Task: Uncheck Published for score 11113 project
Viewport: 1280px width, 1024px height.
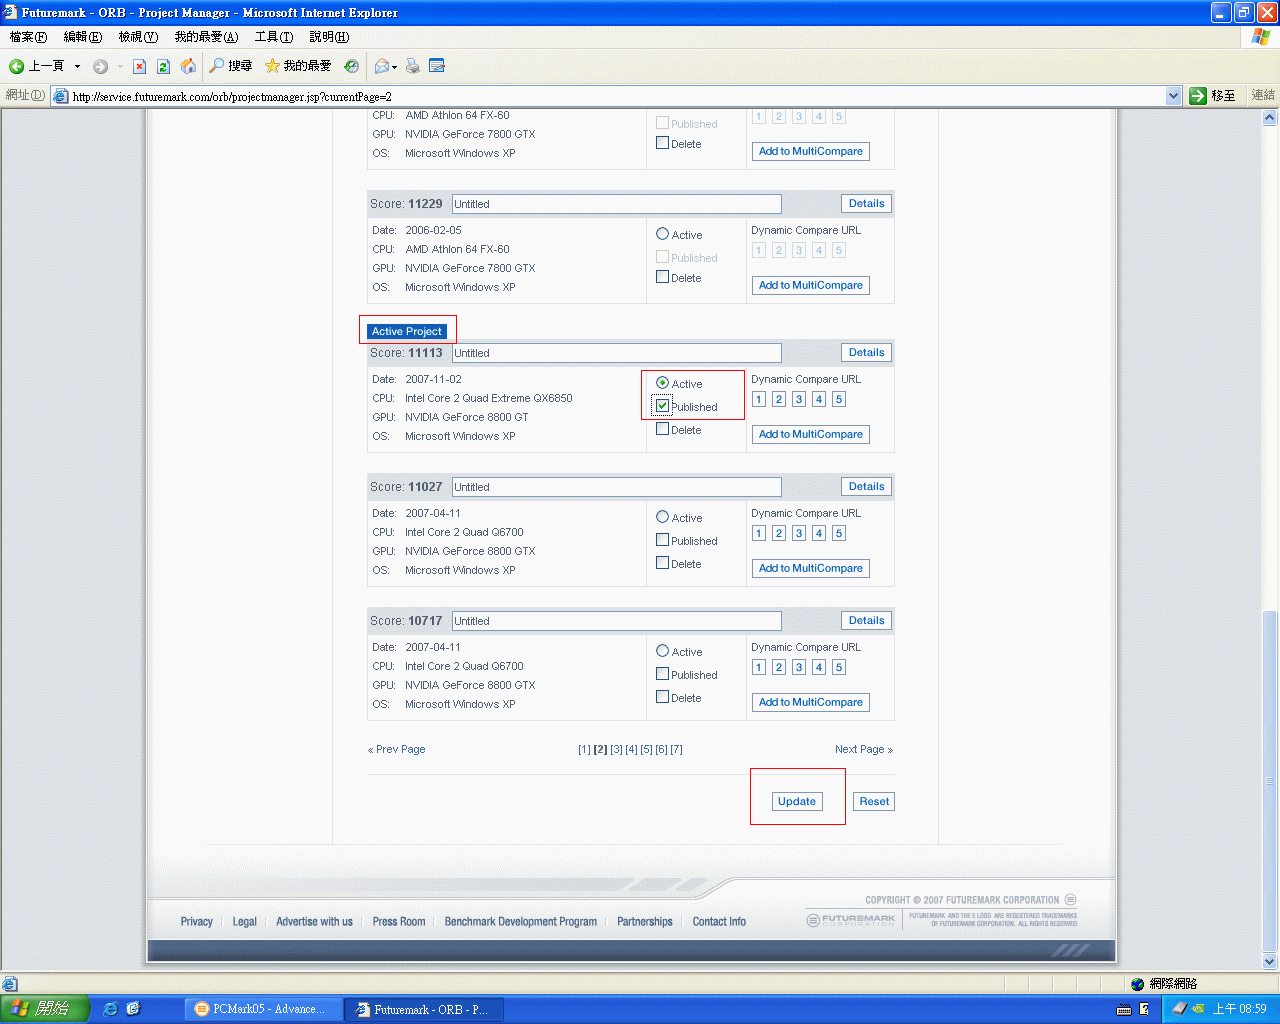Action: click(x=662, y=406)
